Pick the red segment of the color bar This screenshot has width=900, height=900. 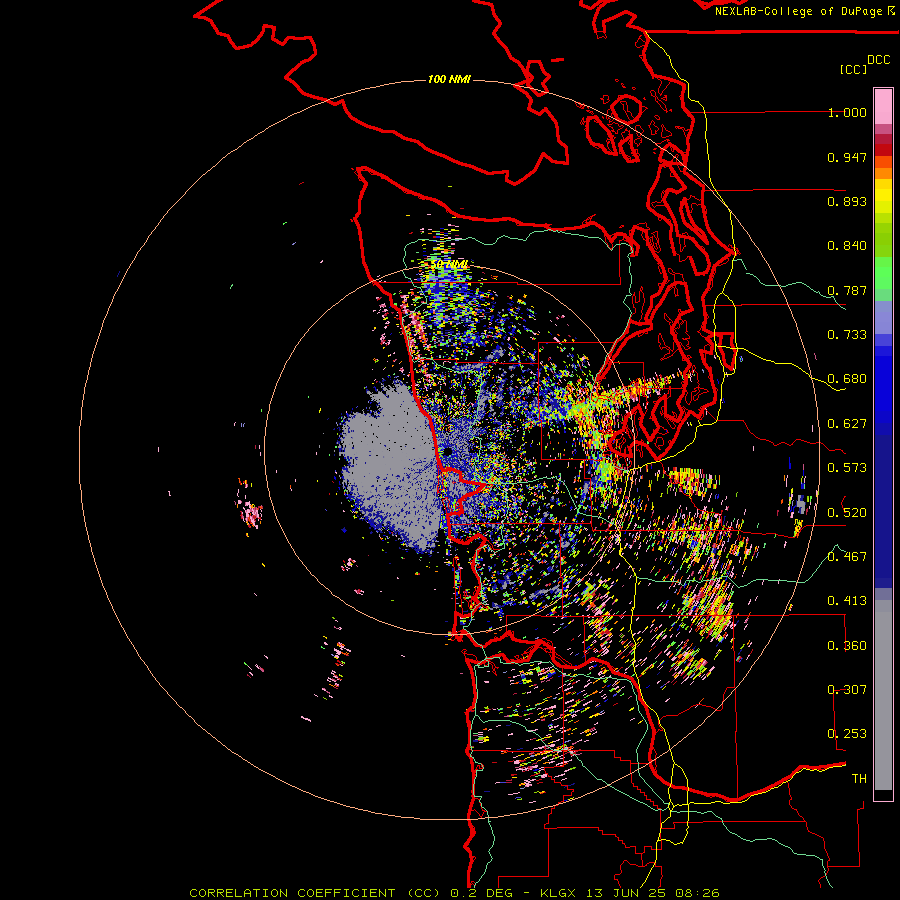[883, 150]
